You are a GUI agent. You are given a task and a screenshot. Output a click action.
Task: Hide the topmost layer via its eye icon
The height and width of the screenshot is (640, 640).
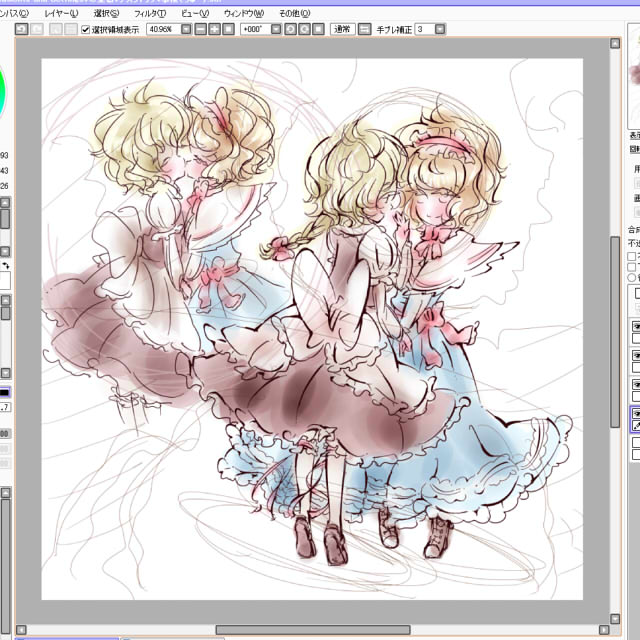[636, 327]
